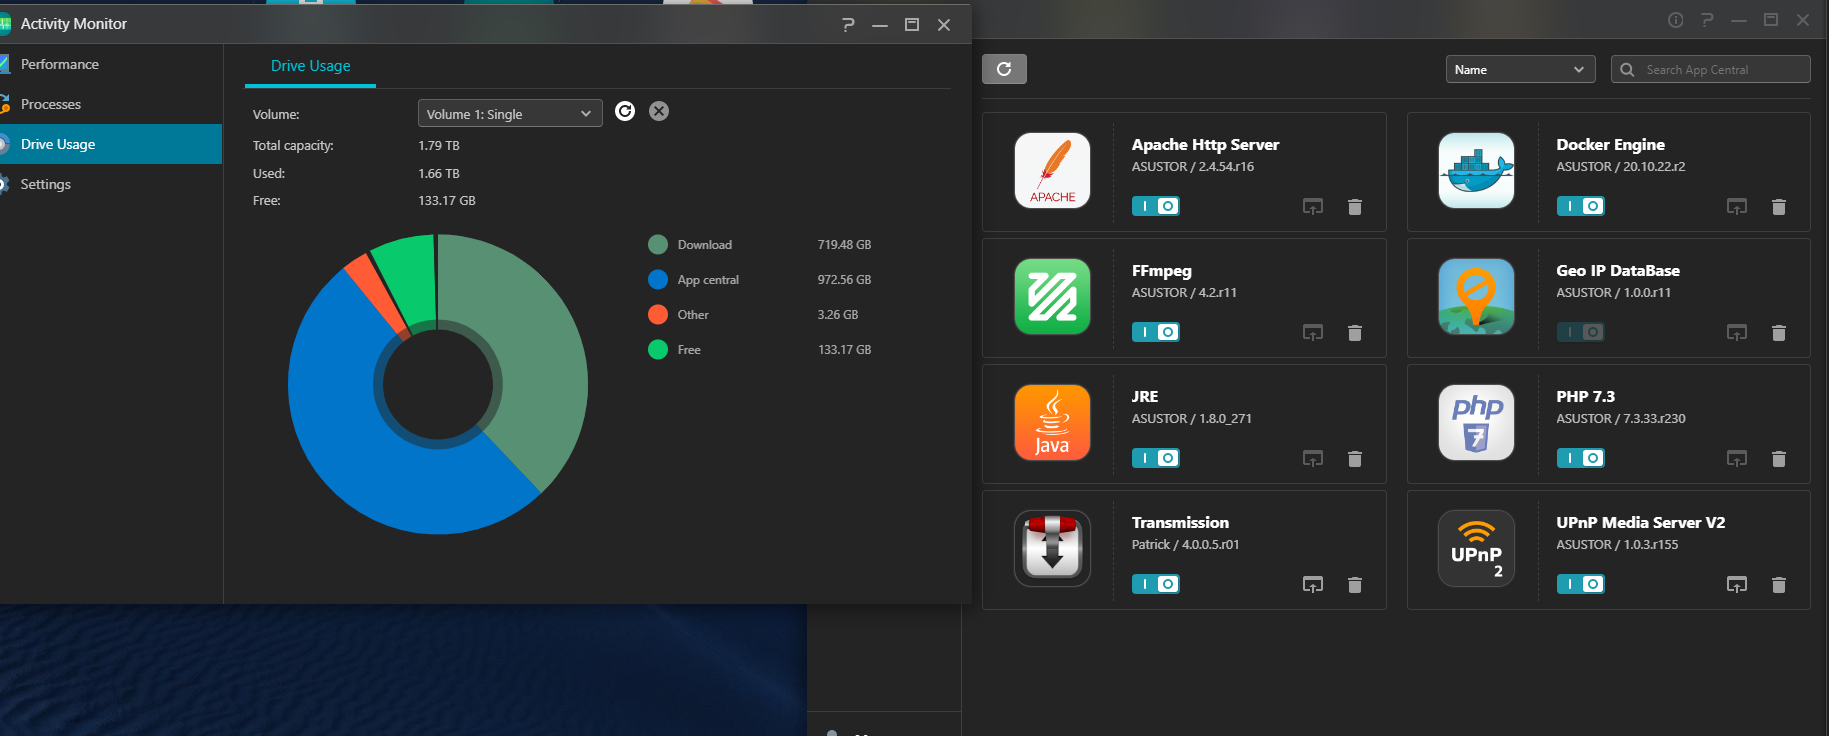
Task: Click Apache Http Server app icon
Action: (x=1052, y=170)
